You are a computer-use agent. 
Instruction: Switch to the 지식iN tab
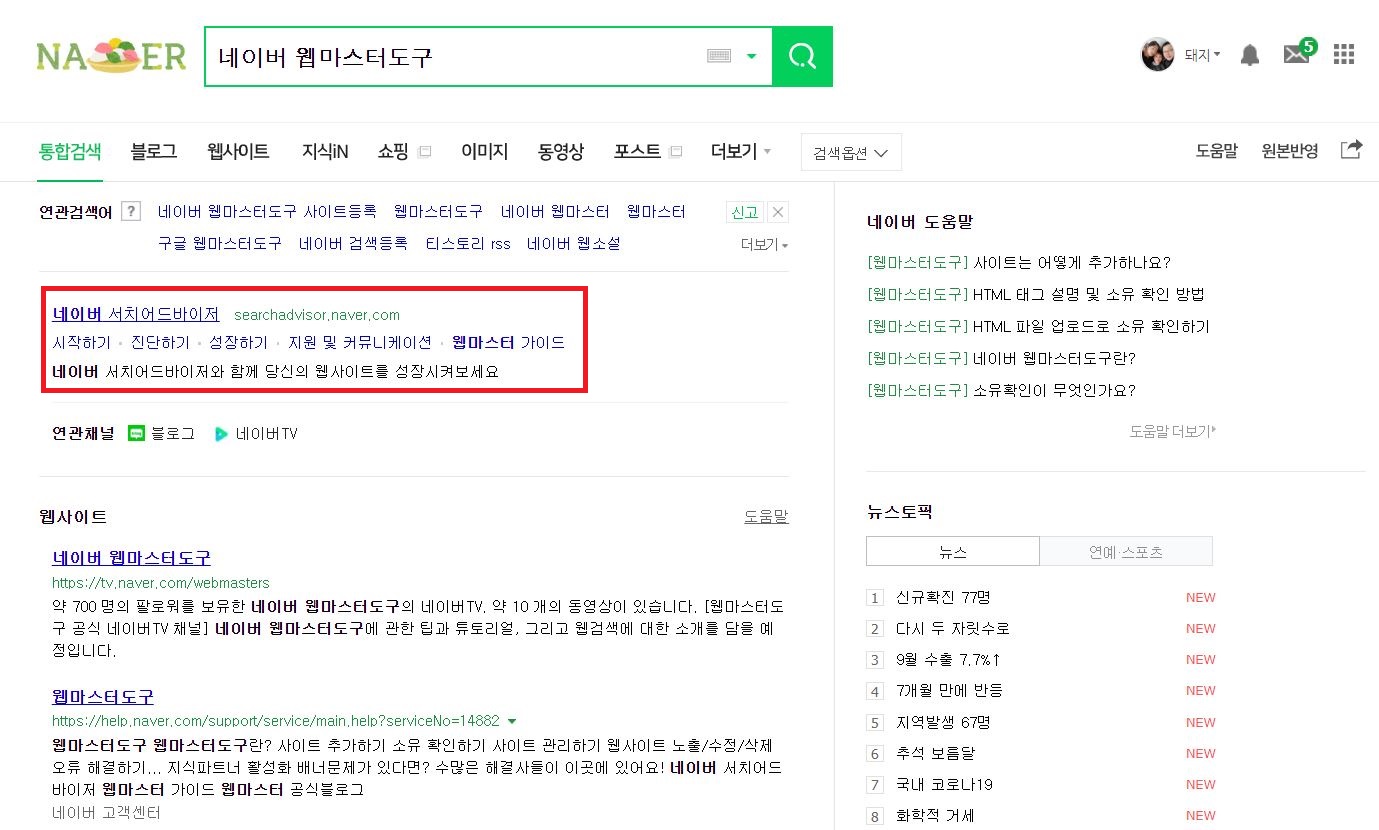[325, 152]
